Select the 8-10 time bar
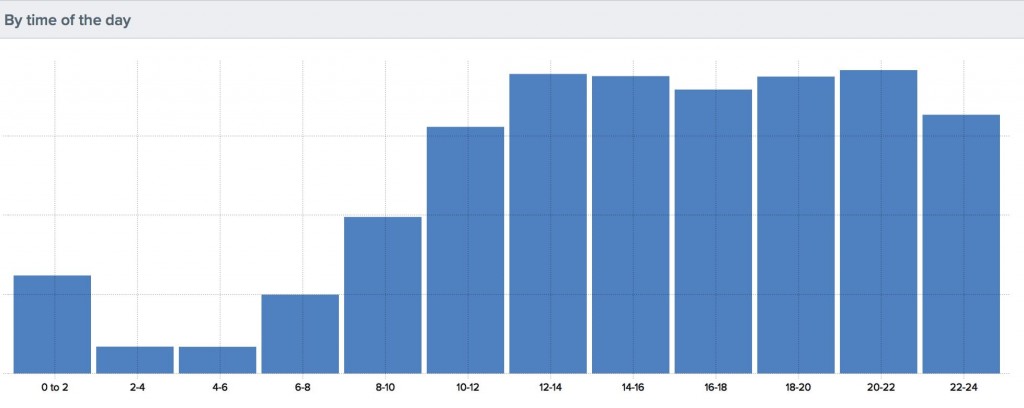The image size is (1024, 408). pyautogui.click(x=383, y=295)
